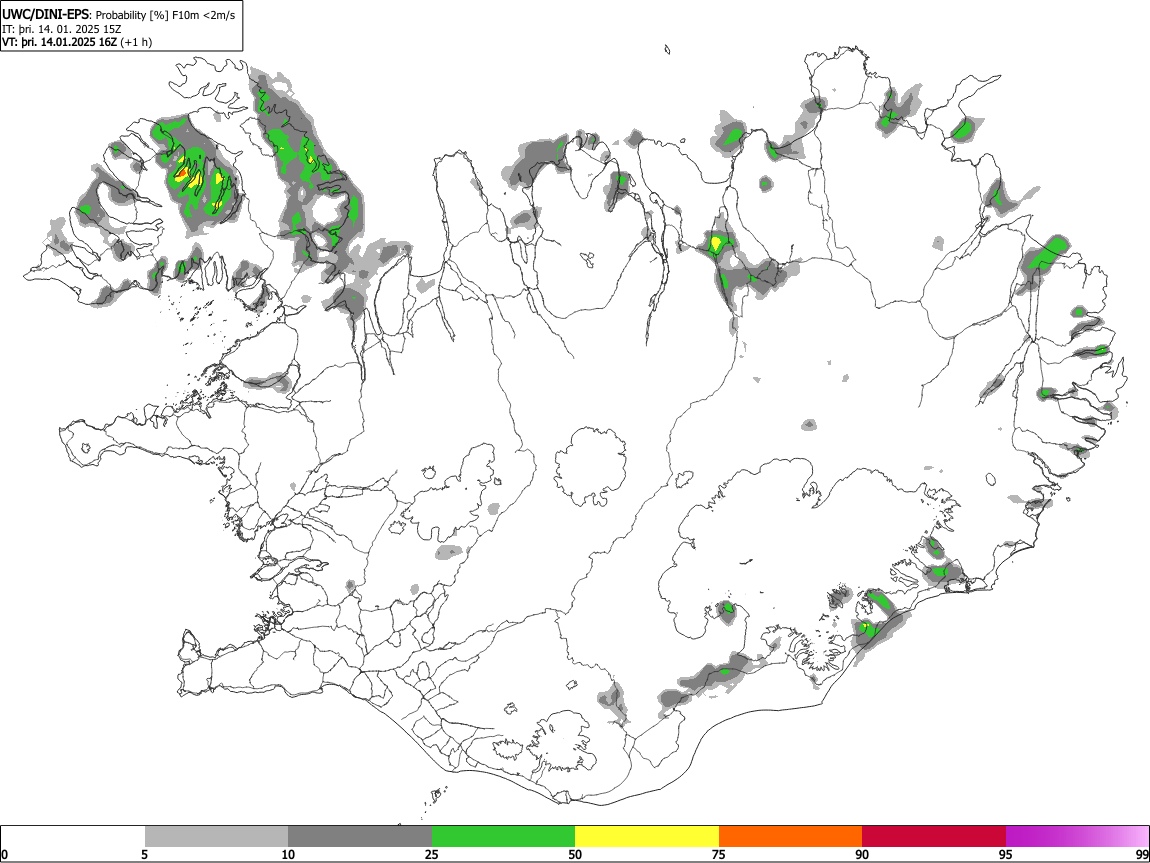1150x863 pixels.
Task: Click the '(+1 h)' forecast offset text
Action: click(136, 42)
